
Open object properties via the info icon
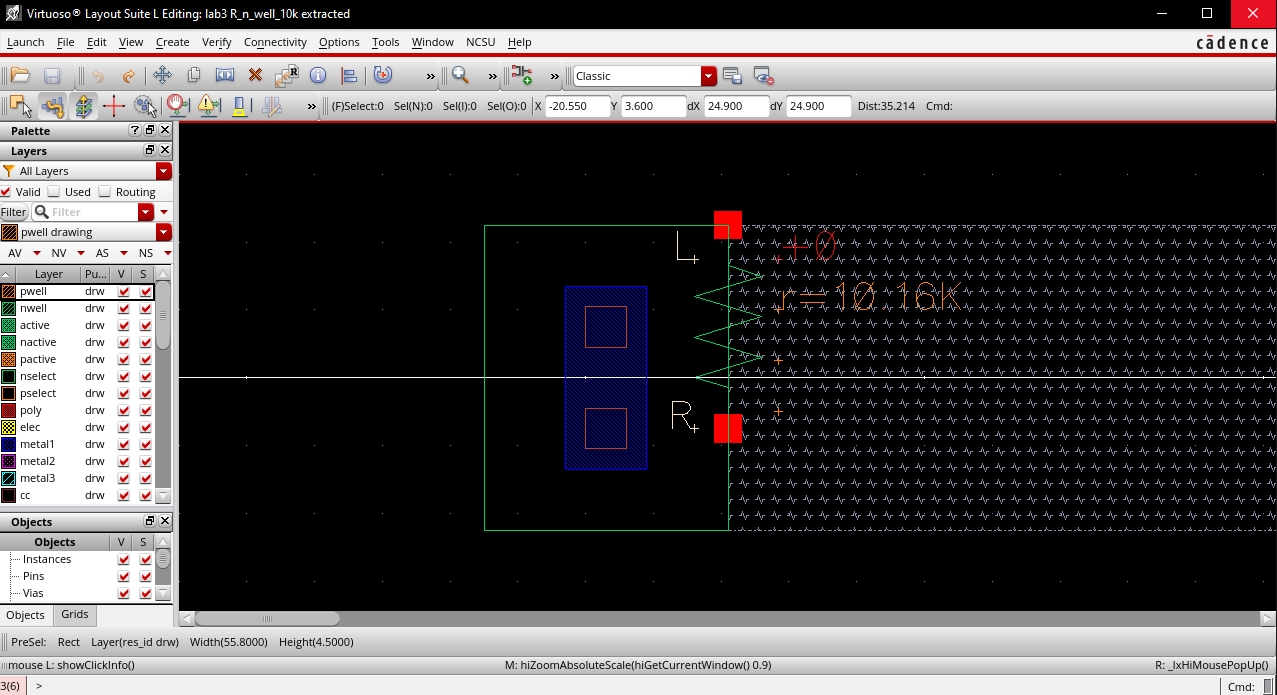318,76
